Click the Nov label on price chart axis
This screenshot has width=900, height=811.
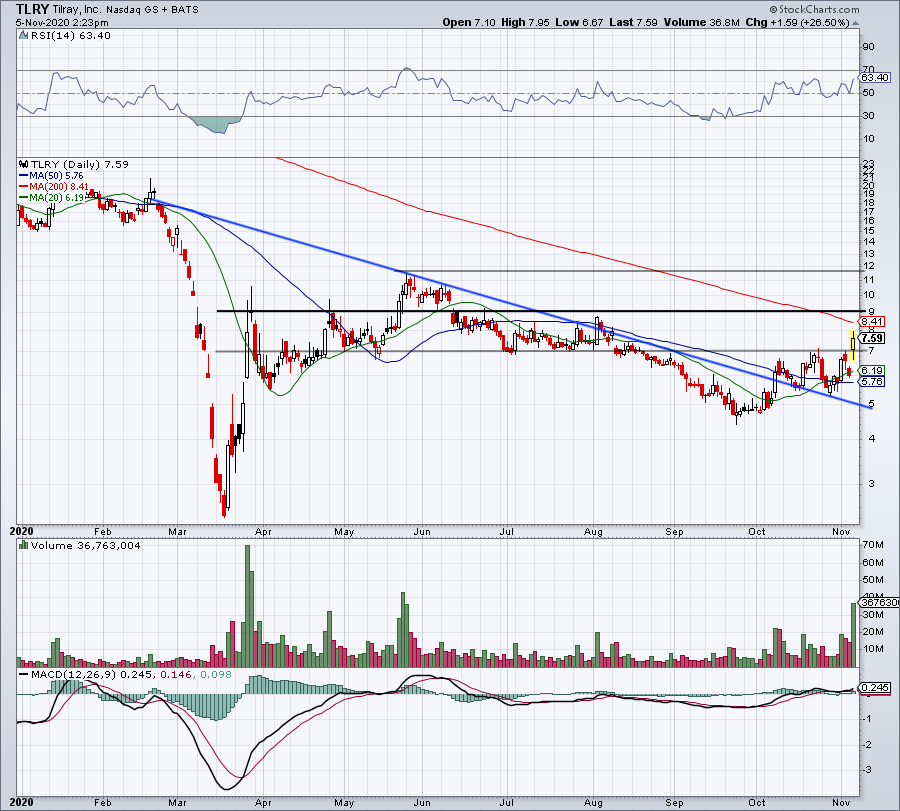841,531
